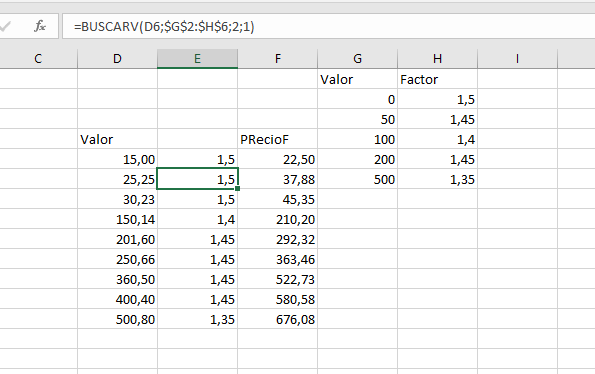Screen dimensions: 595x374
Task: Select Factor cell 1,5 beside value 0
Action: (437, 99)
